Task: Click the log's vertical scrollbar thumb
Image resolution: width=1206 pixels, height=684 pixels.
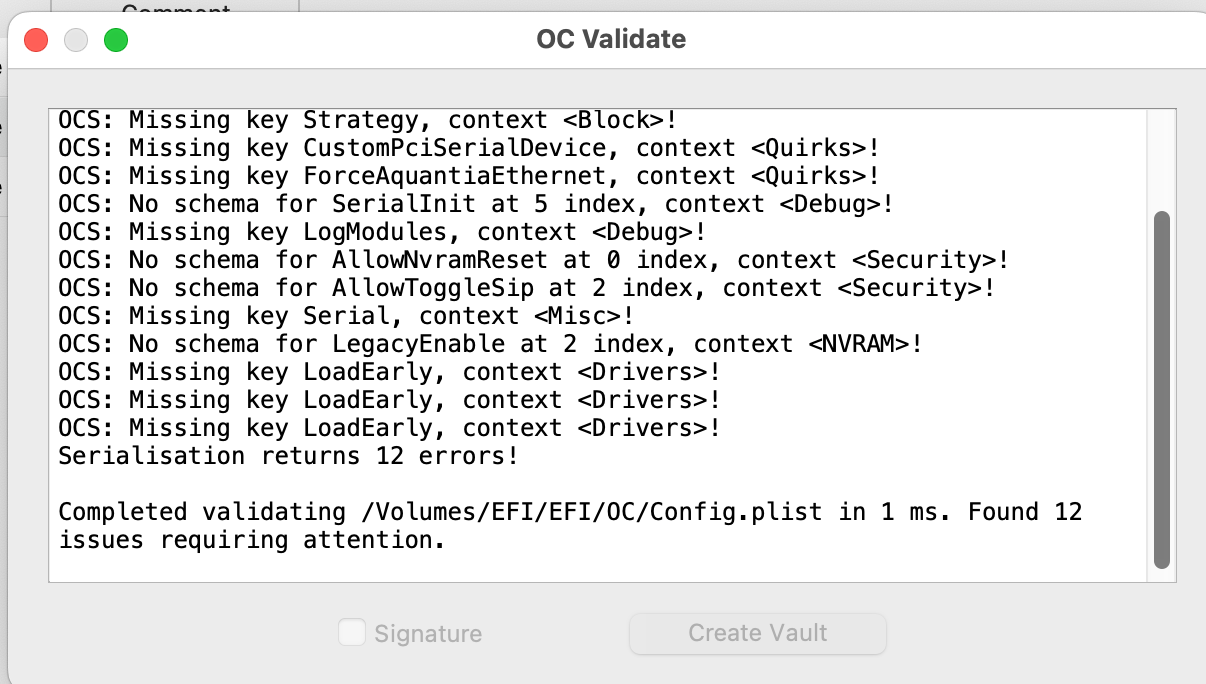Action: pos(1161,390)
